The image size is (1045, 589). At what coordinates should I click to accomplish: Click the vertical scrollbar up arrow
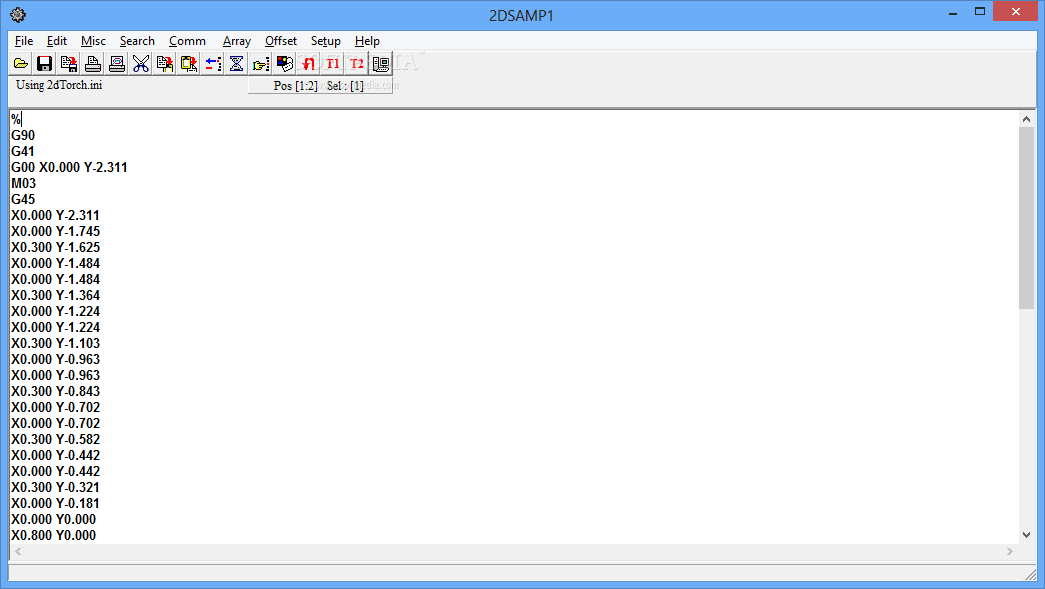pos(1026,119)
